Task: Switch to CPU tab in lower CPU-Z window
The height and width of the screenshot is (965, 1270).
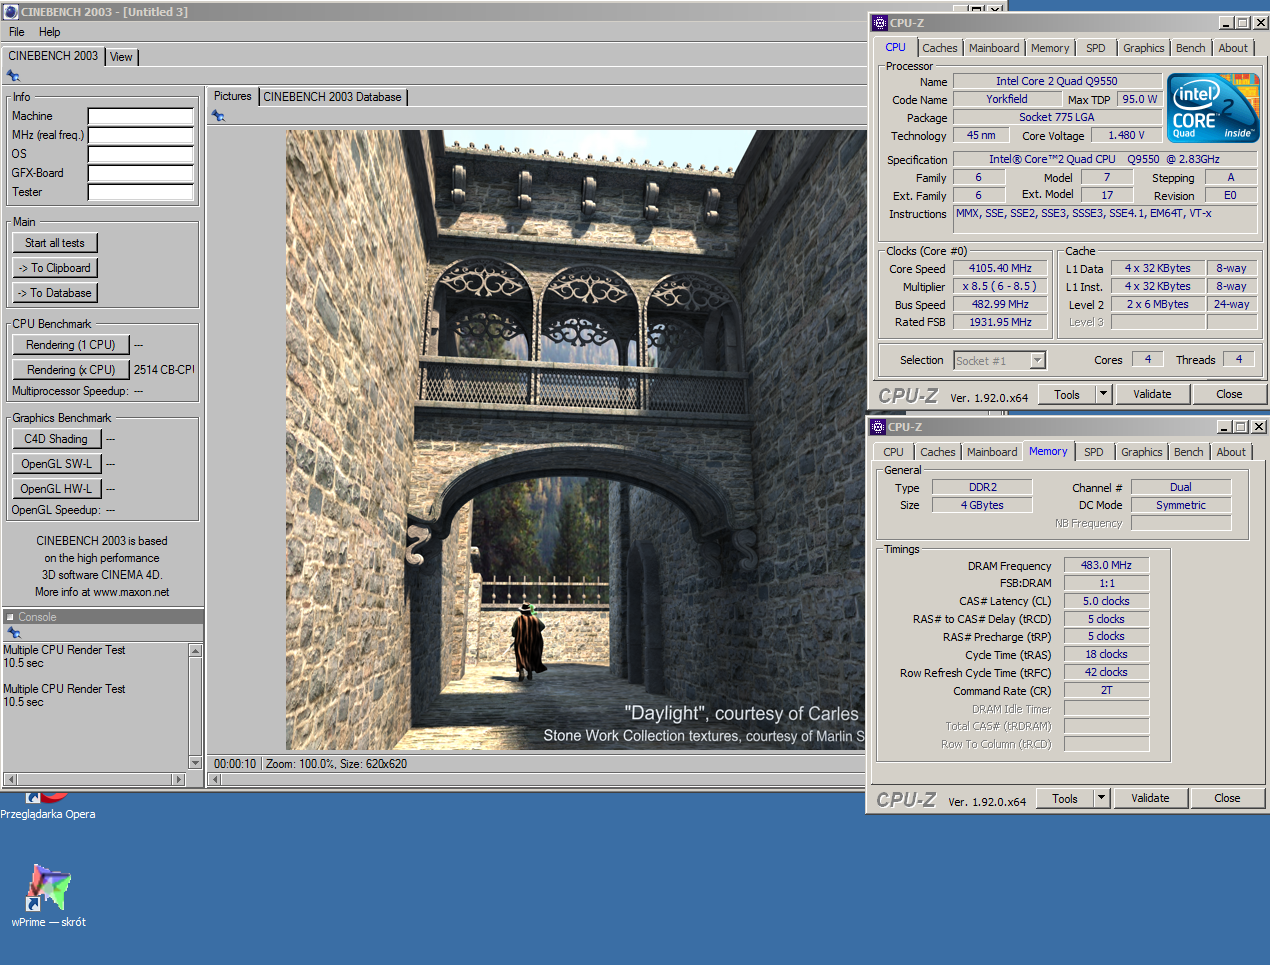Action: [x=894, y=452]
